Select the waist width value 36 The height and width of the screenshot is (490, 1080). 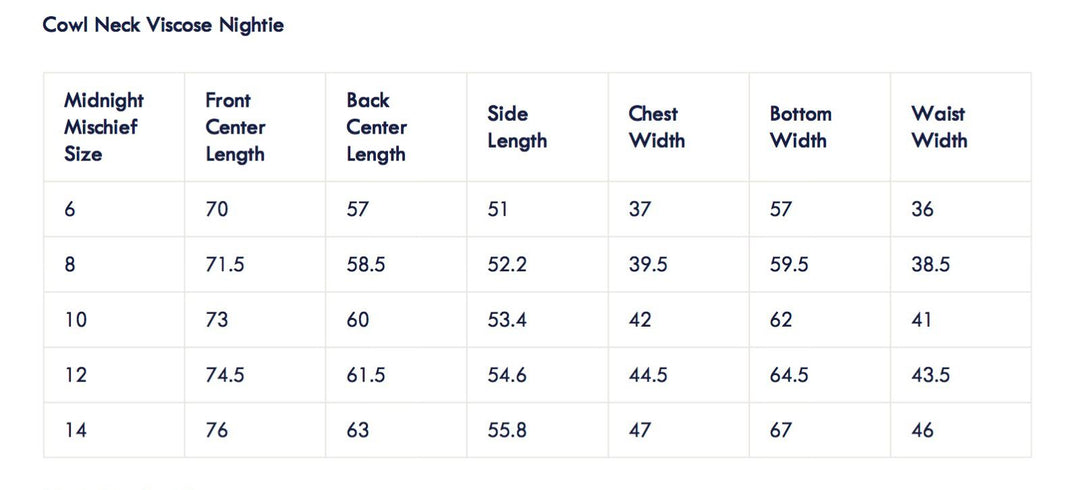922,210
